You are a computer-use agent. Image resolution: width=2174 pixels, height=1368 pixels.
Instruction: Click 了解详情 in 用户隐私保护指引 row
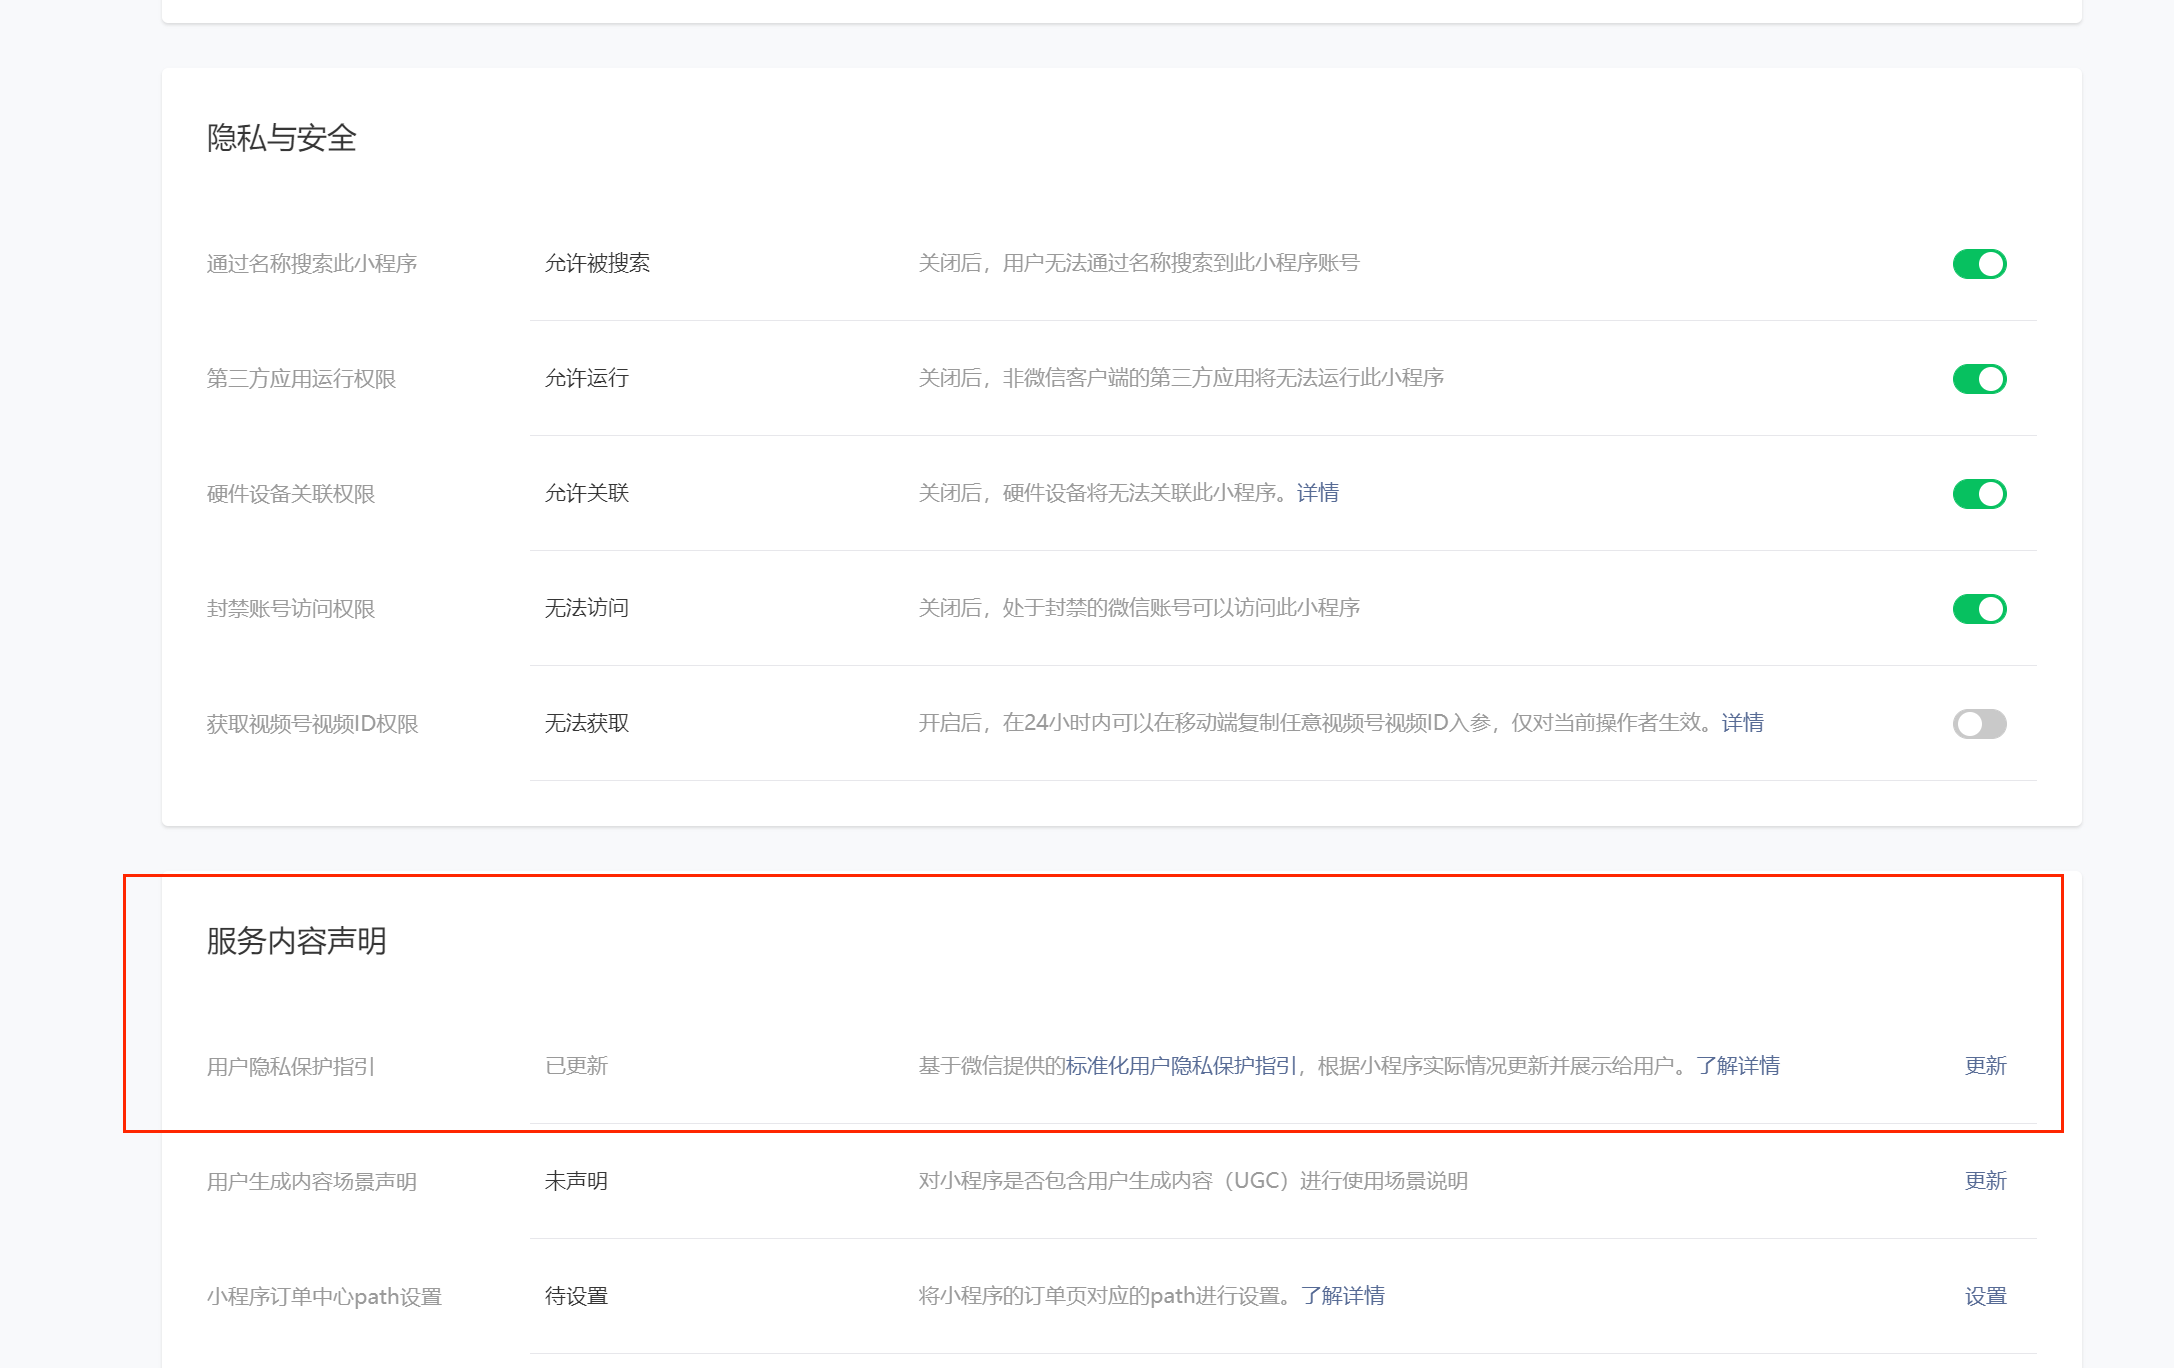(1738, 1066)
